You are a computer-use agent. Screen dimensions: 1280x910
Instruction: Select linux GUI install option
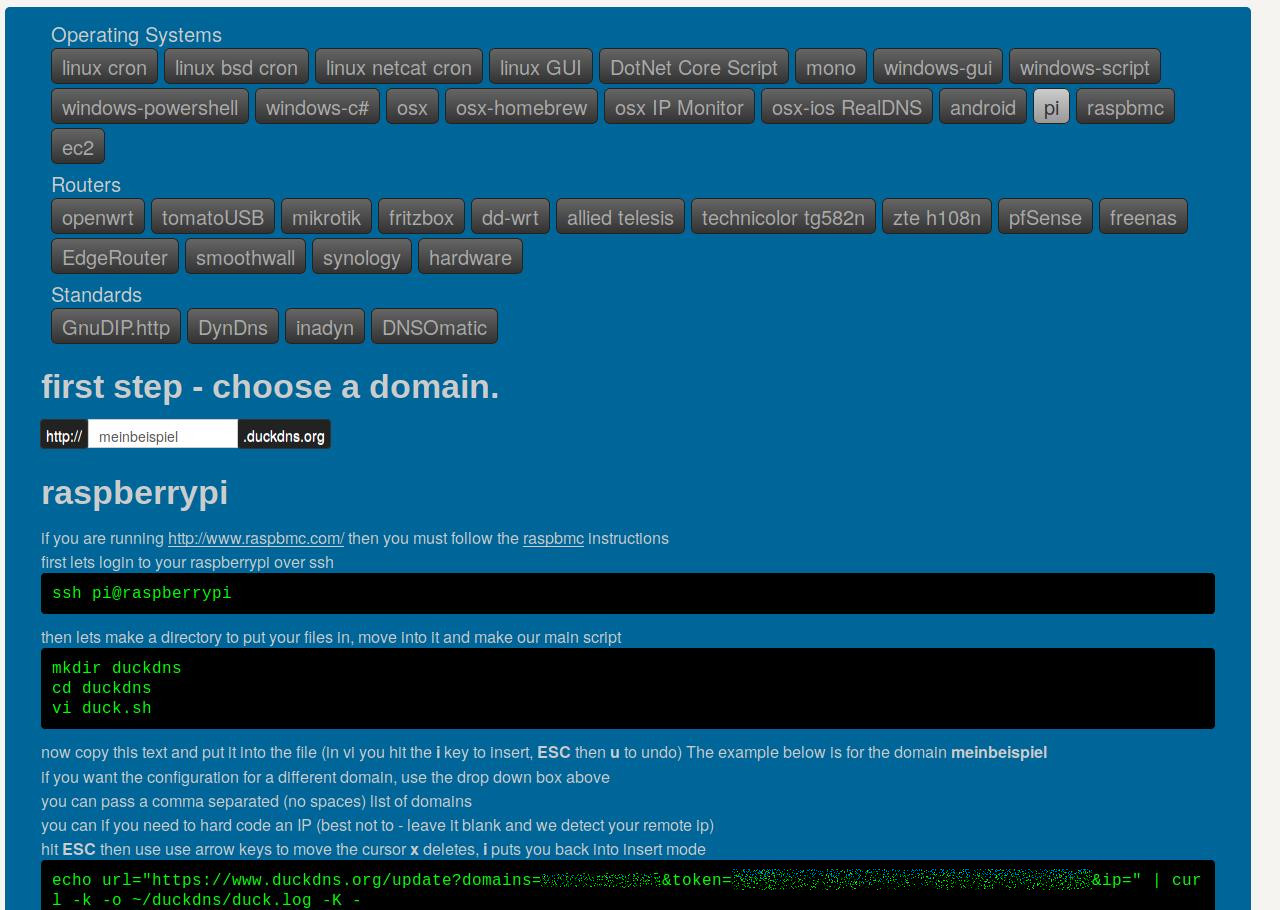pos(541,67)
